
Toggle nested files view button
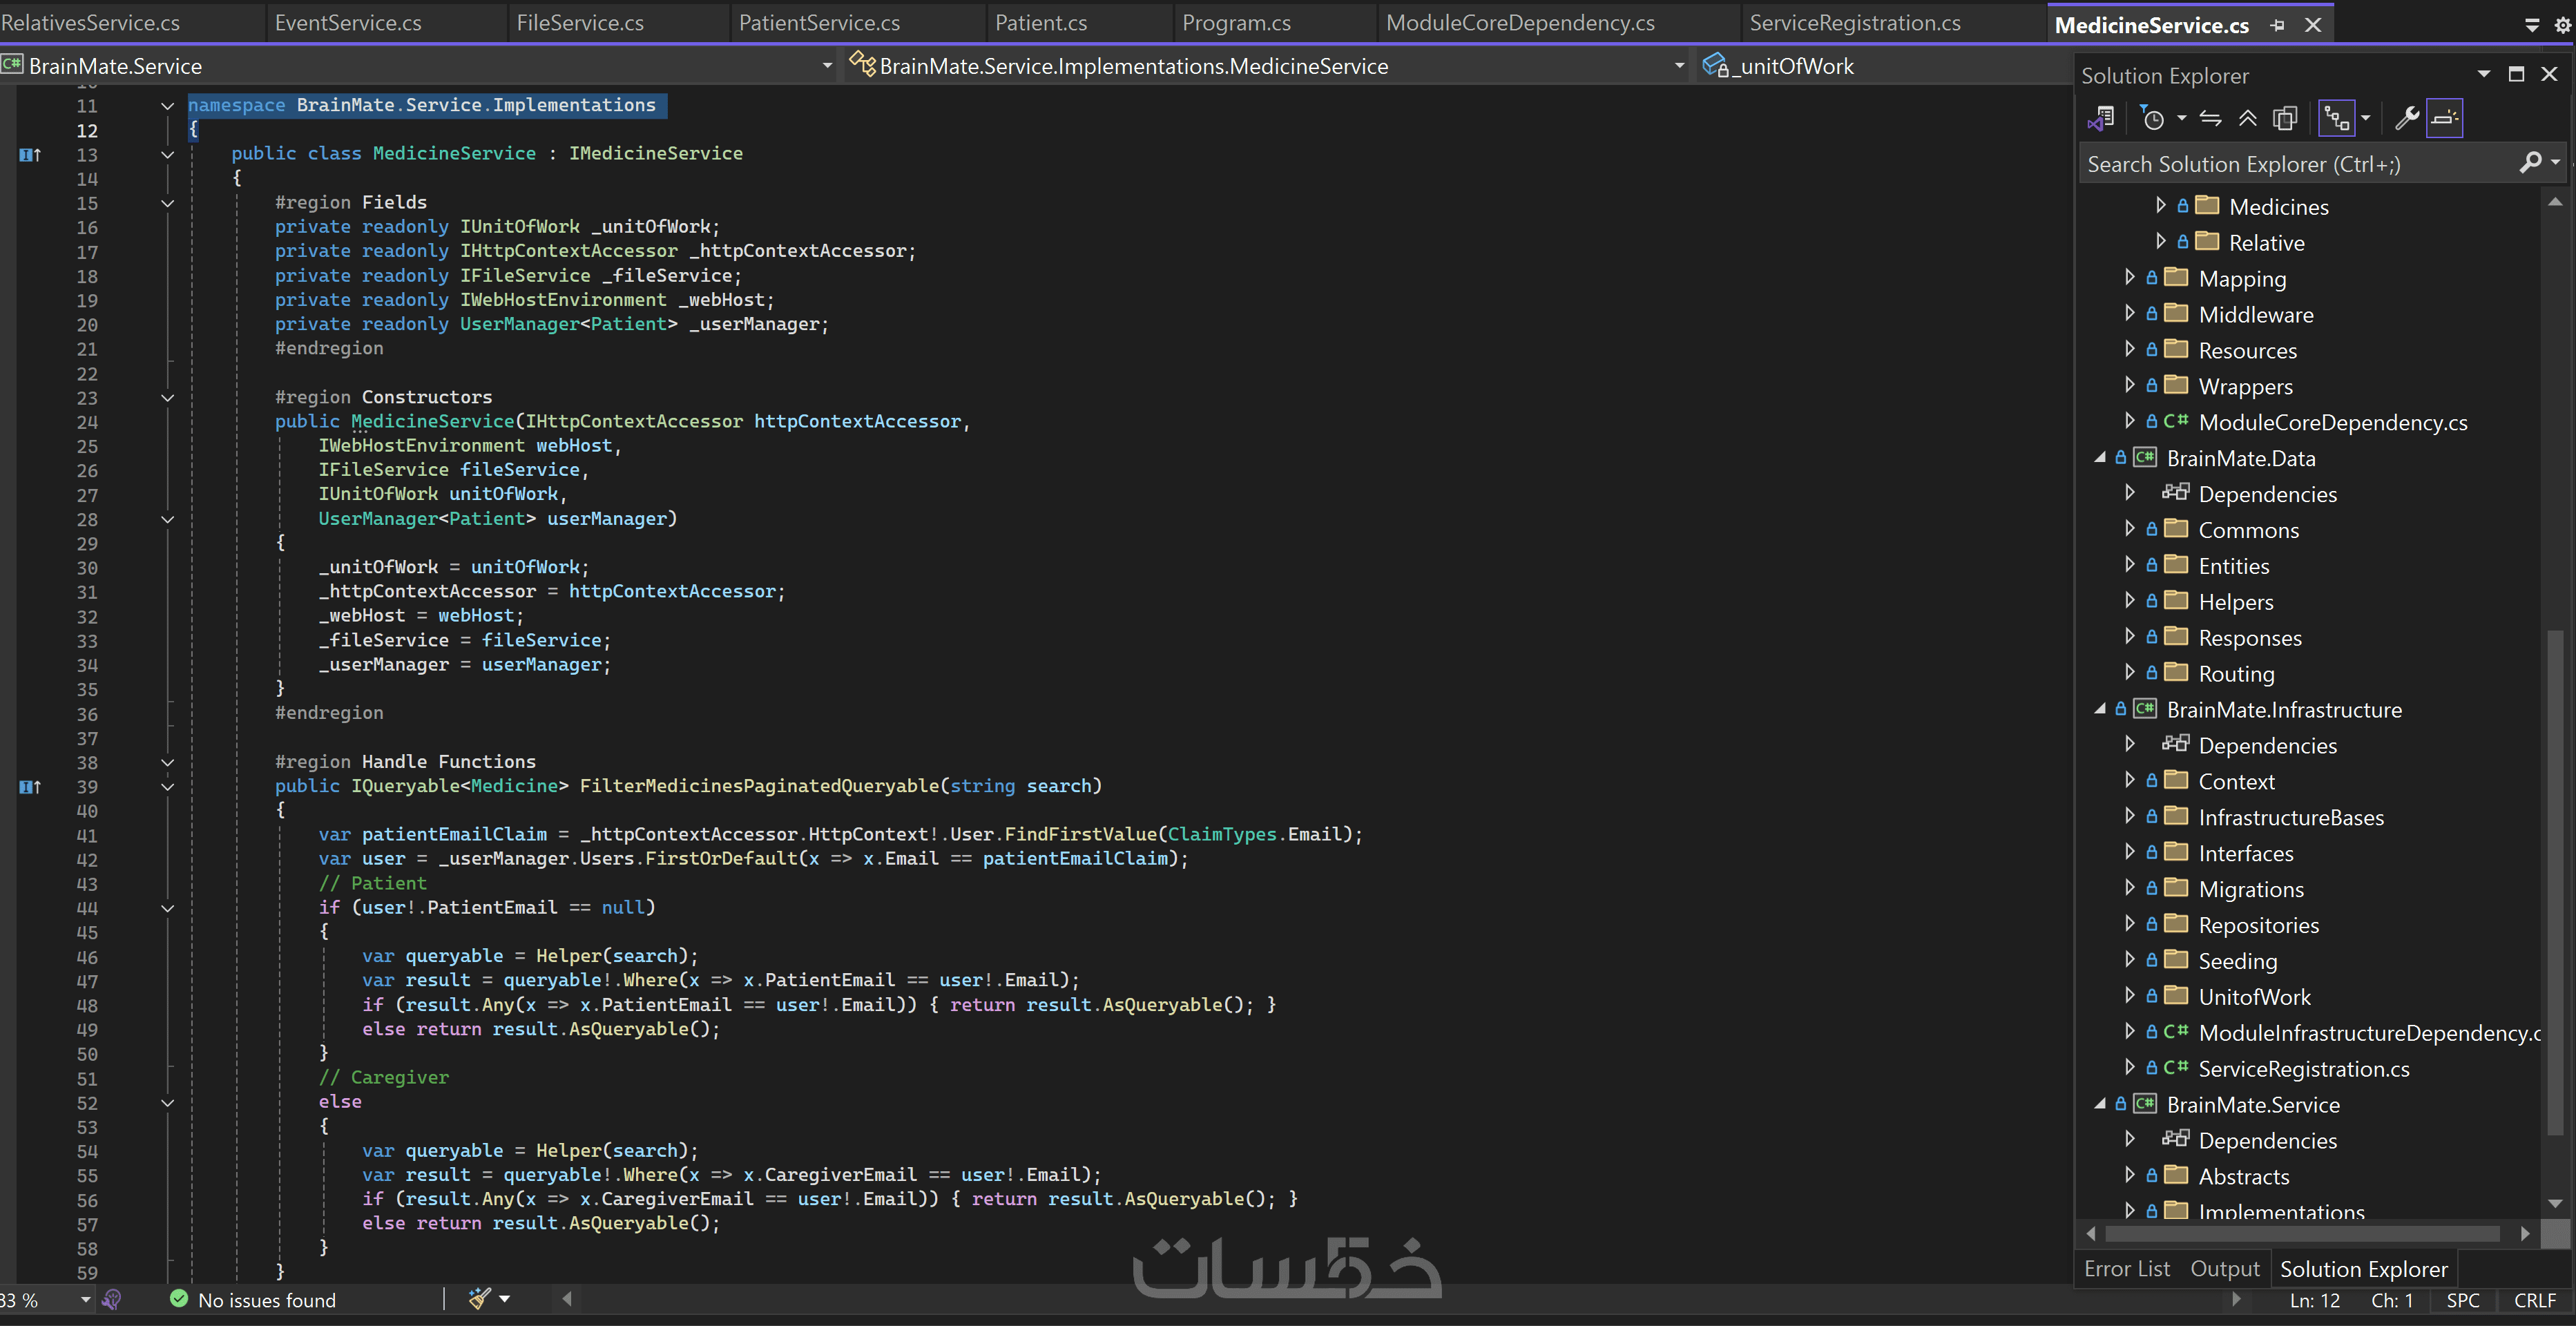[2336, 119]
